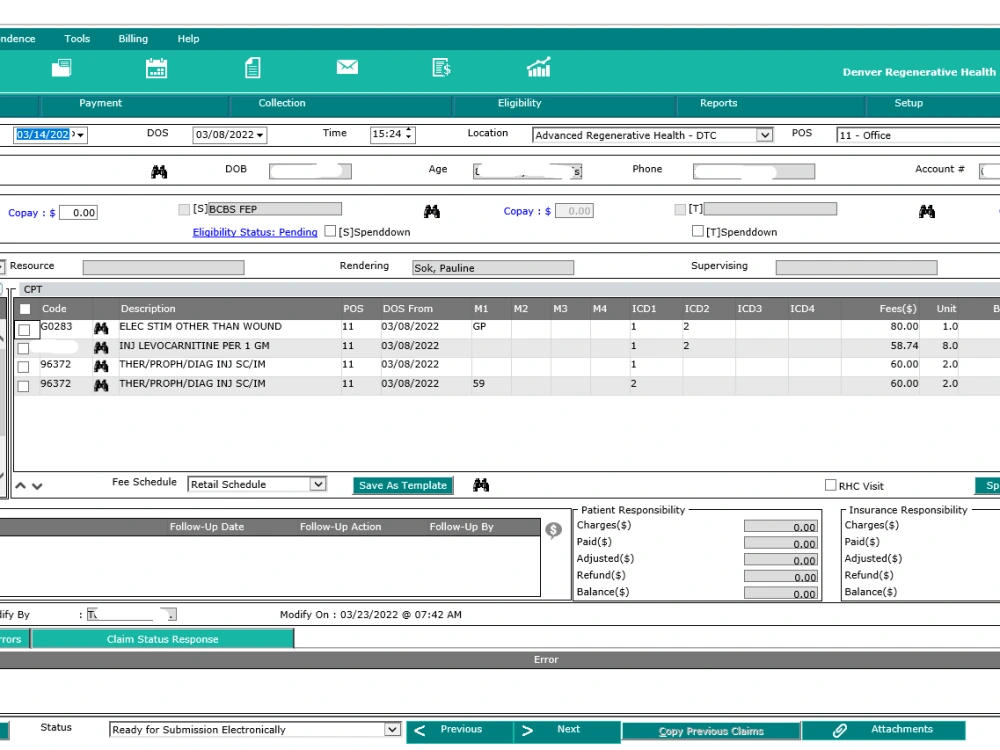Click the Resource field

[x=163, y=267]
